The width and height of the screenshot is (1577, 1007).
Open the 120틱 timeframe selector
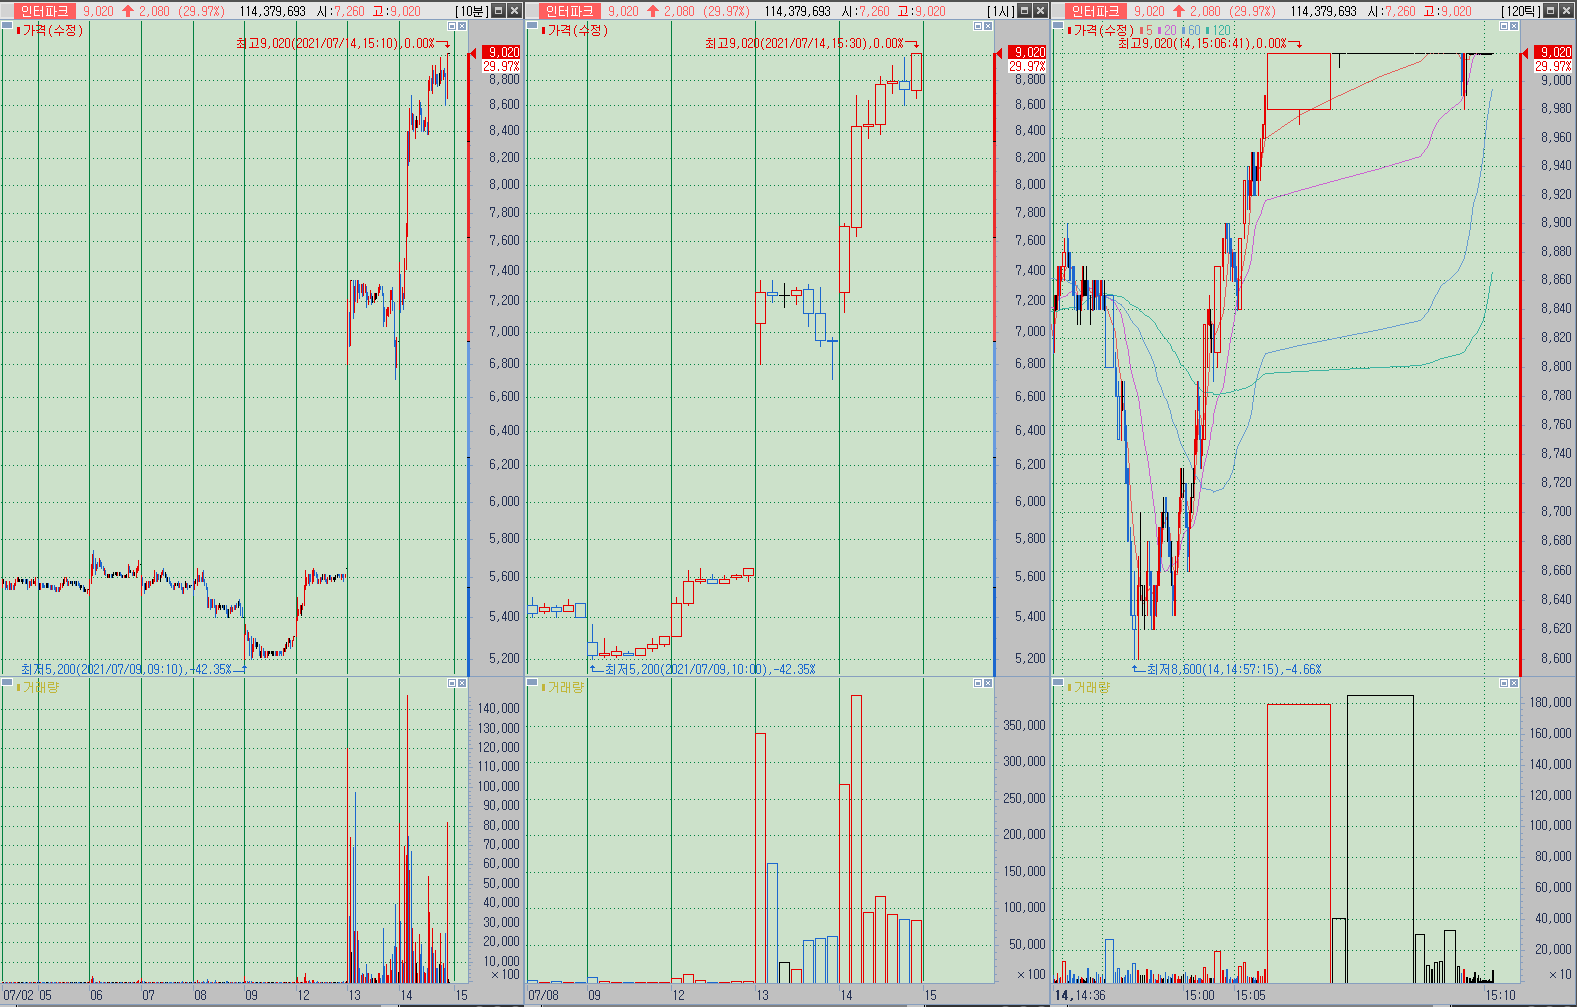click(1522, 11)
